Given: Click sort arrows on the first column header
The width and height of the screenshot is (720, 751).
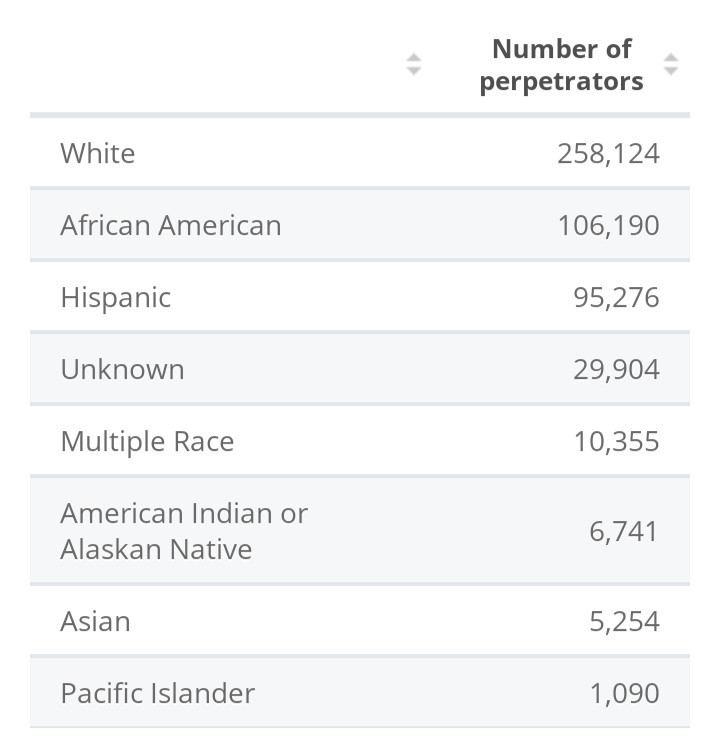Looking at the screenshot, I should pos(414,65).
